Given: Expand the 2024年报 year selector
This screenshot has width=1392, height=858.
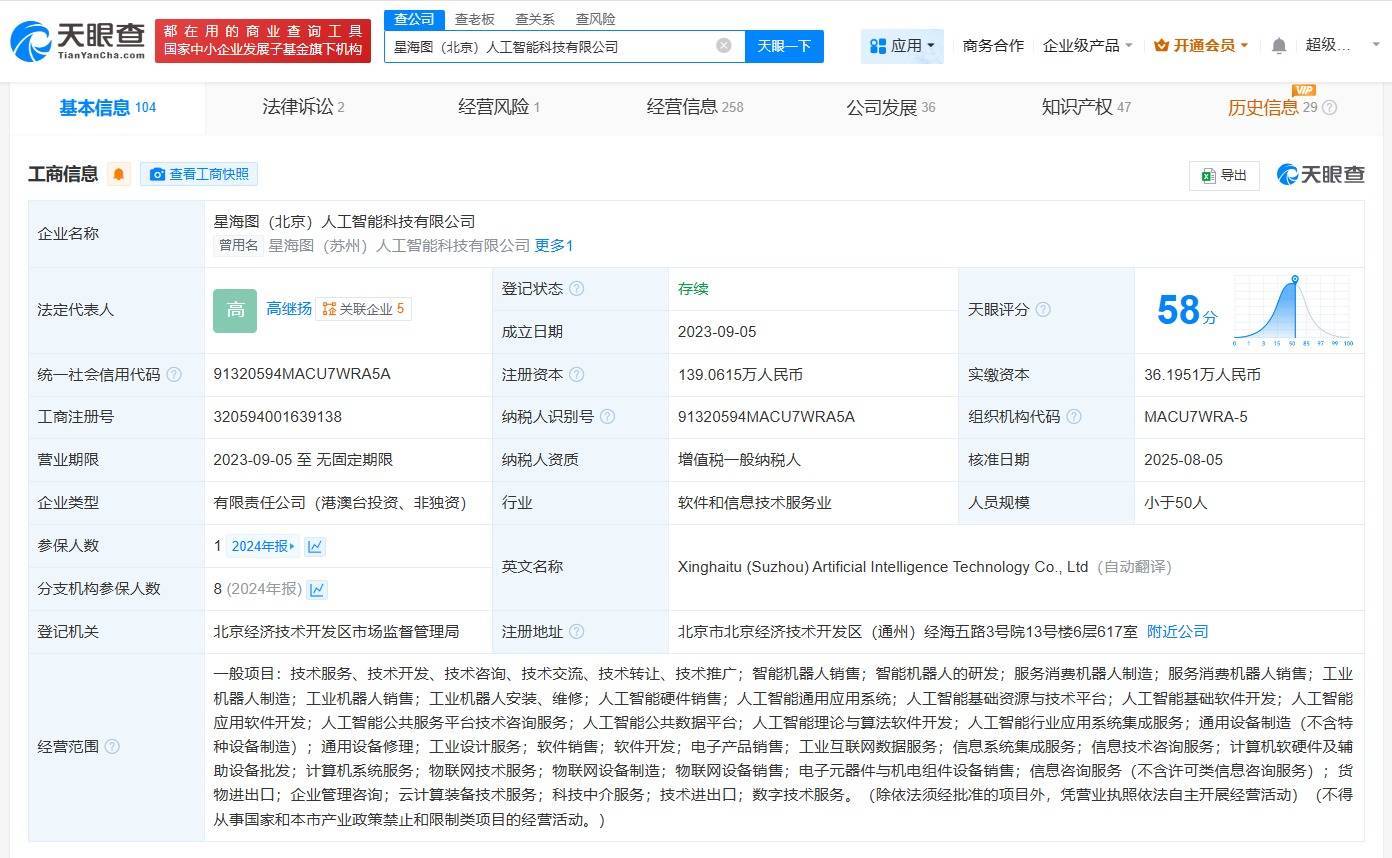Looking at the screenshot, I should point(263,546).
